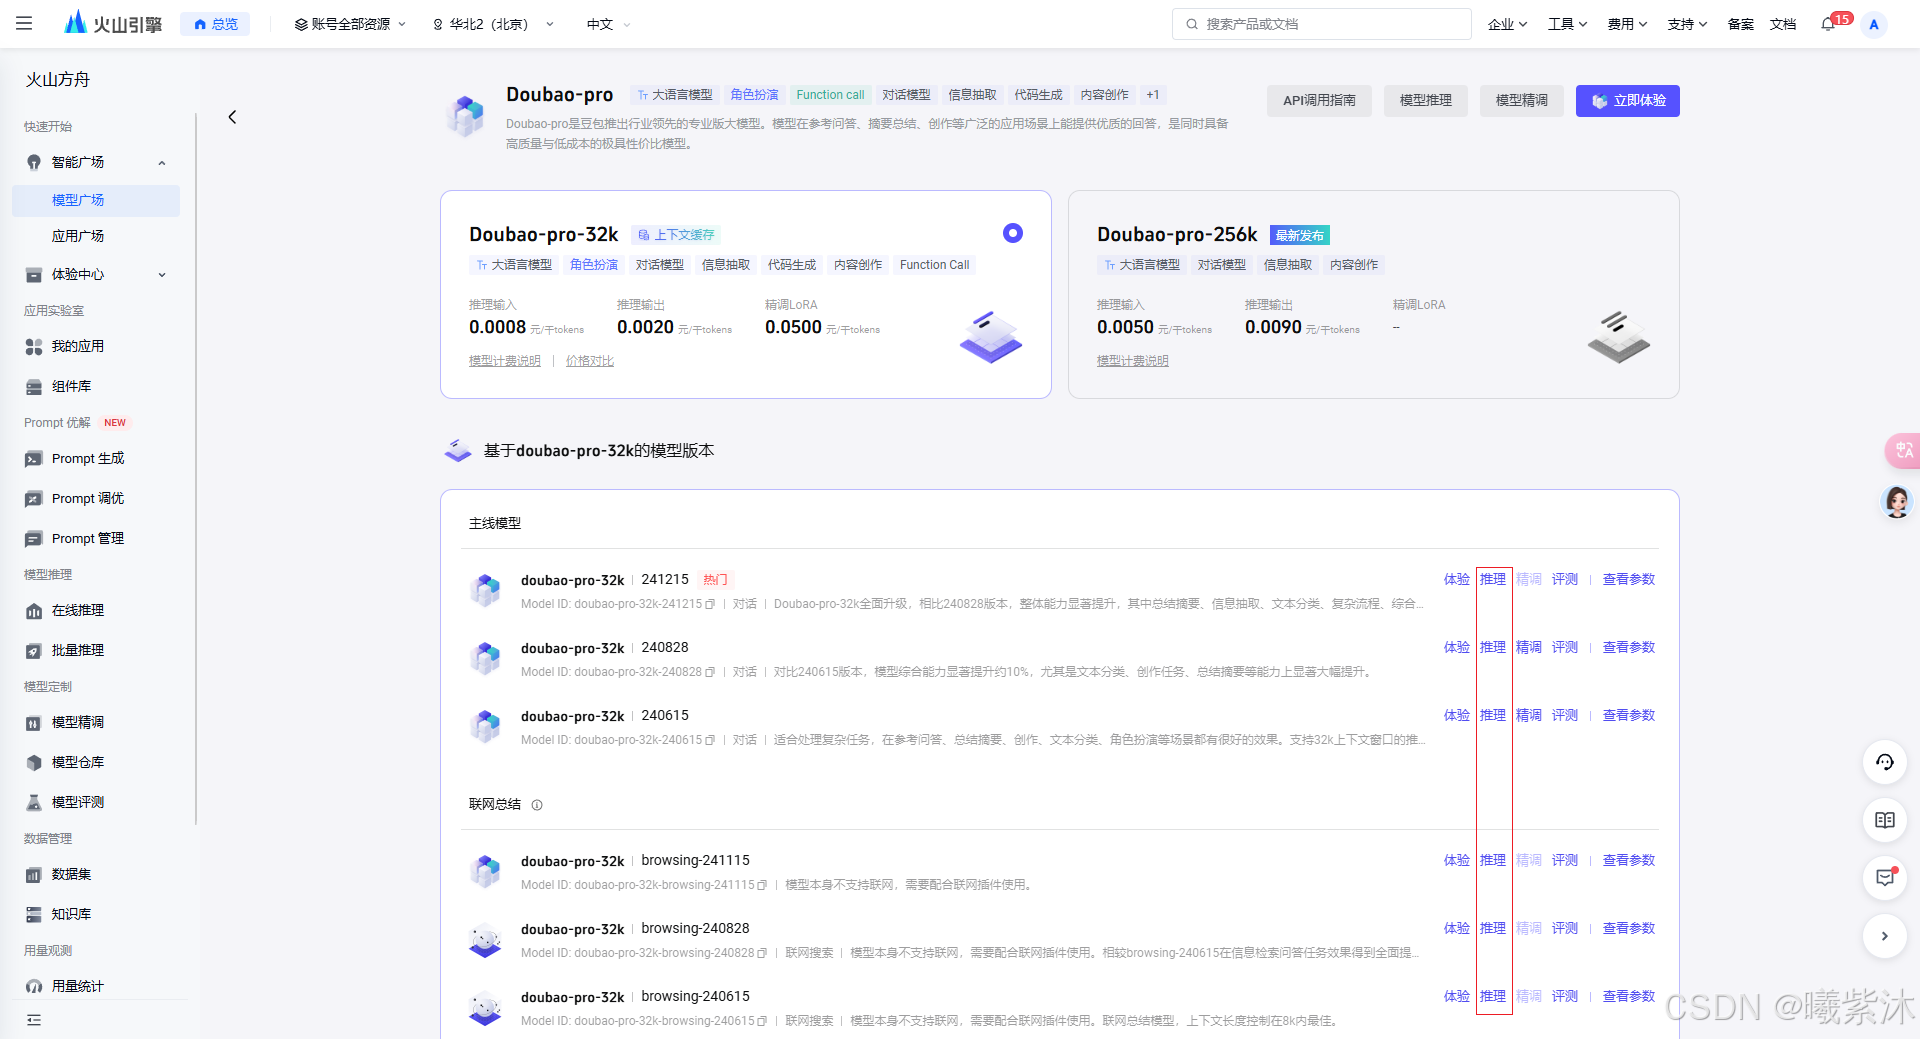Screen dimensions: 1920x1039
Task: Click 推理 for doubao-pro-32k 241215
Action: coord(1492,579)
